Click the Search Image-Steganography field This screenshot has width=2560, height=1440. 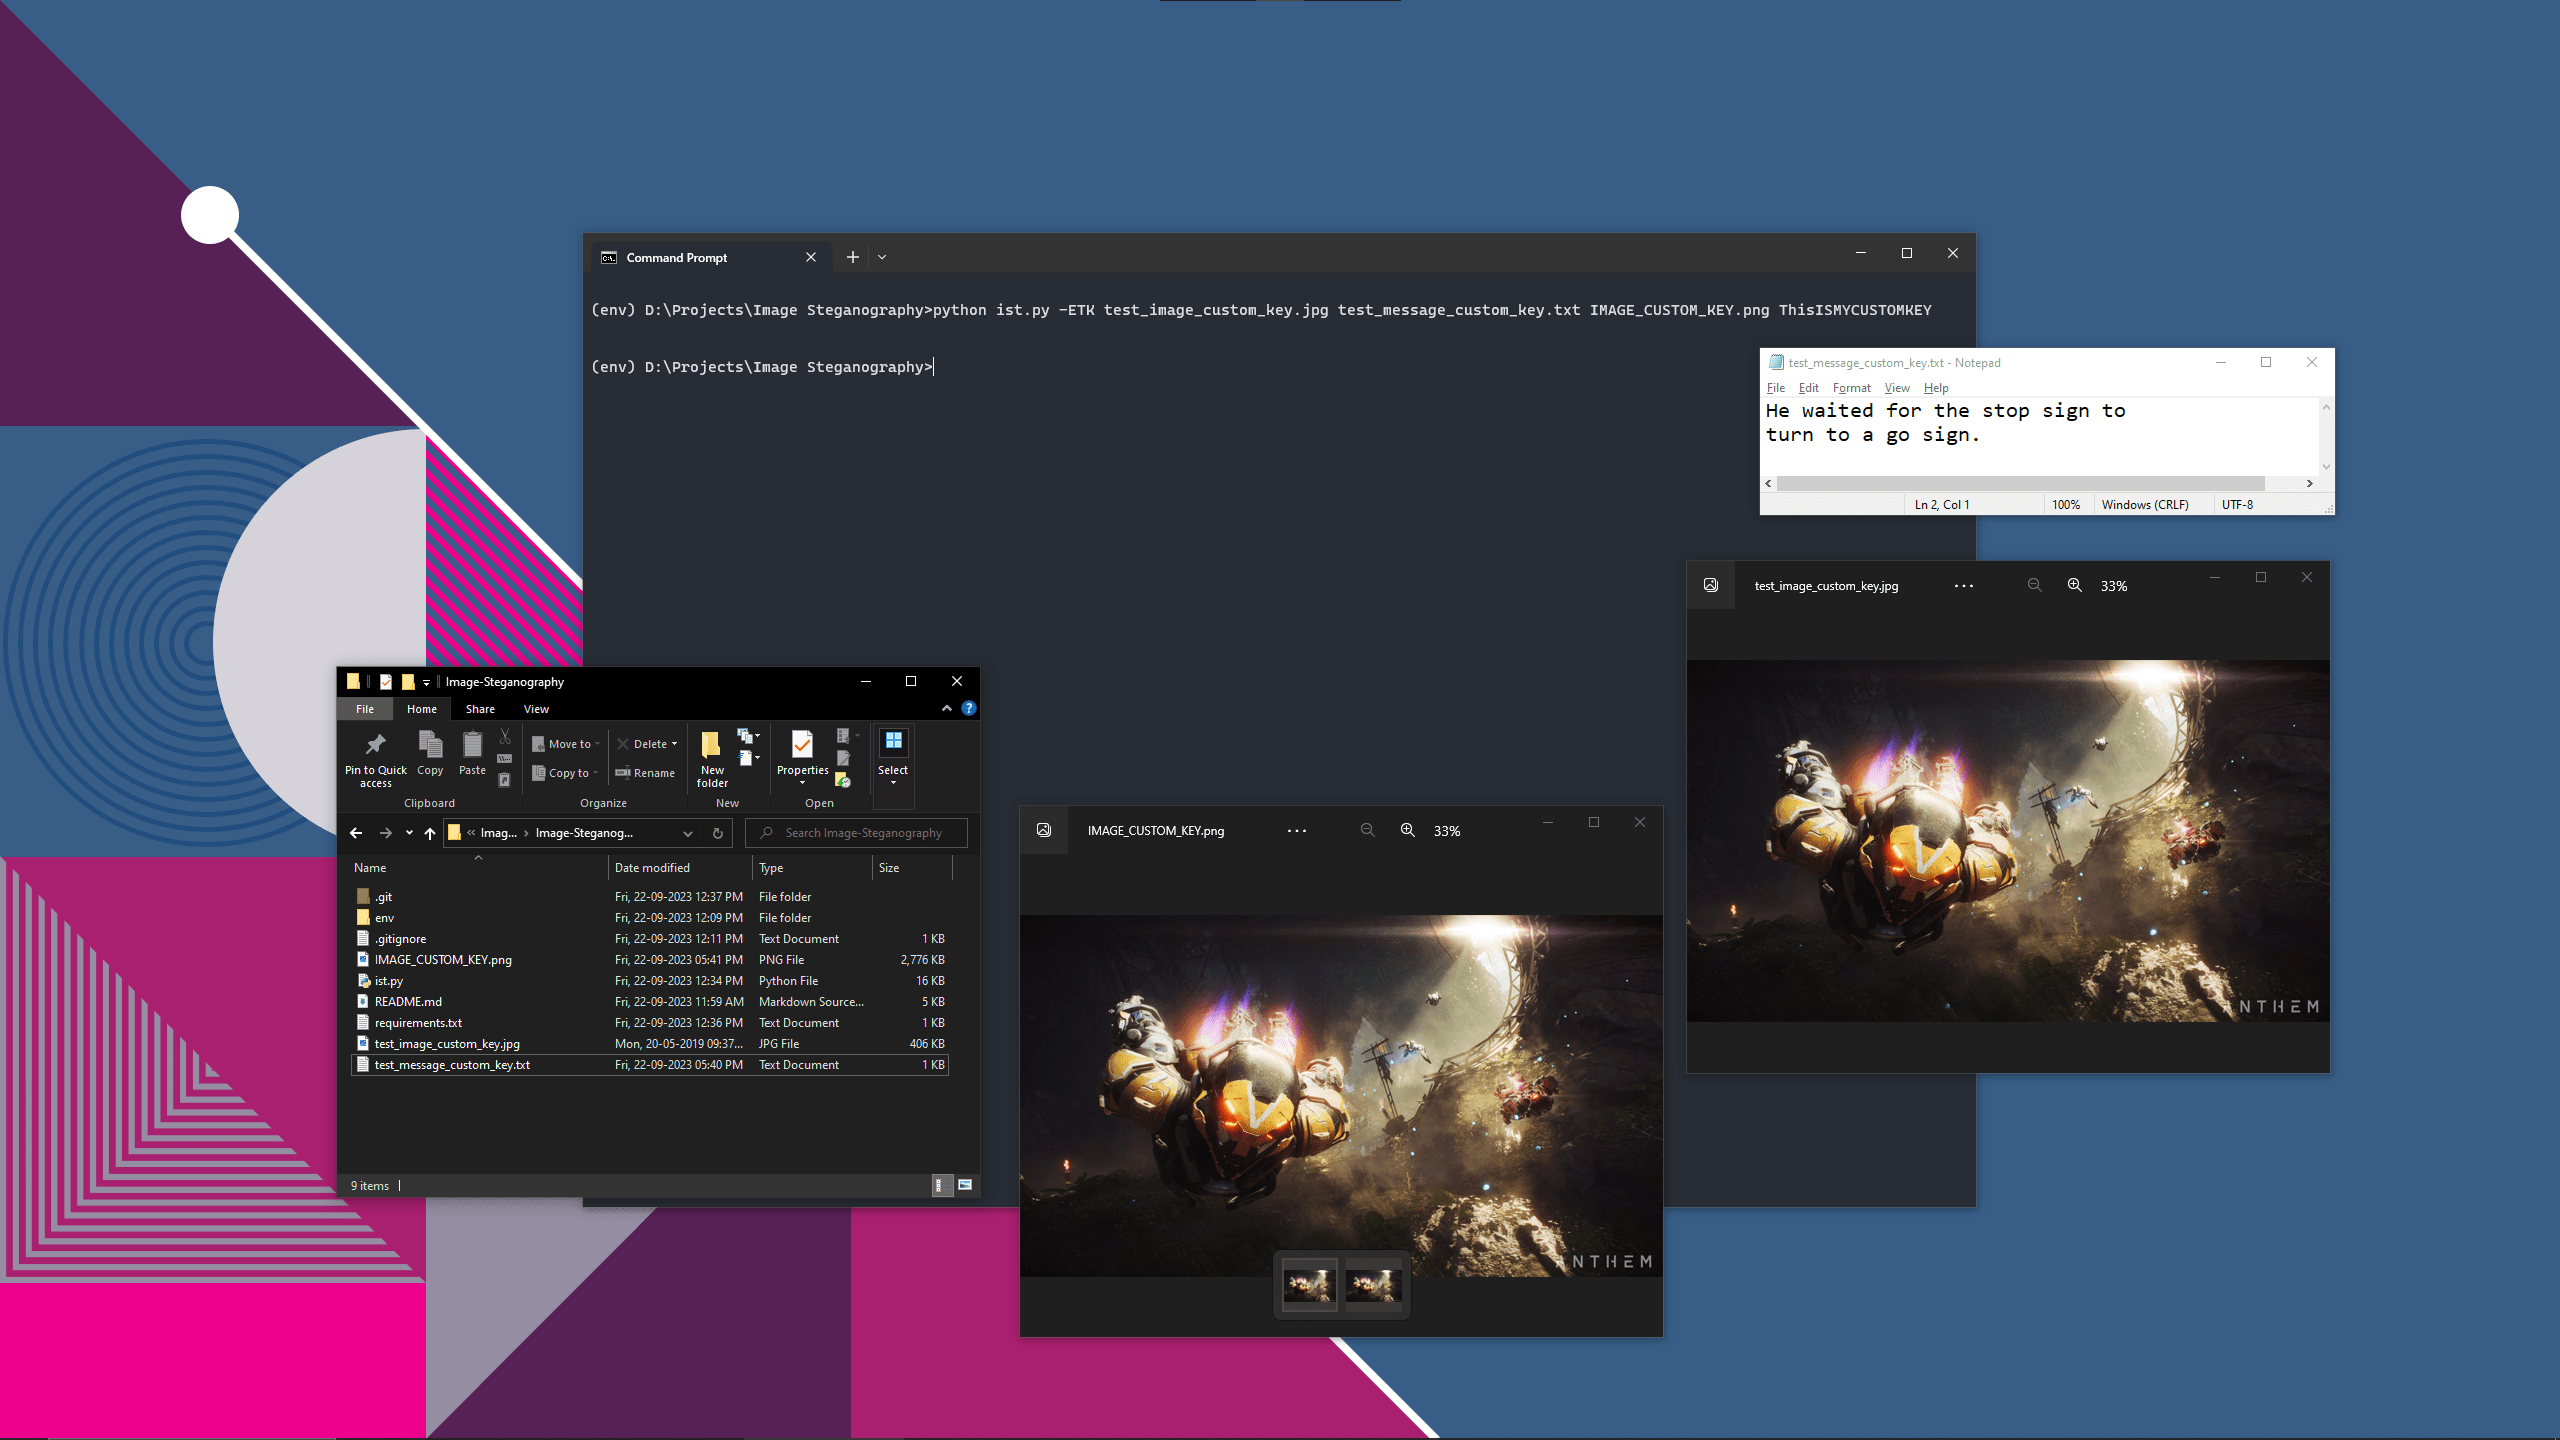(856, 833)
